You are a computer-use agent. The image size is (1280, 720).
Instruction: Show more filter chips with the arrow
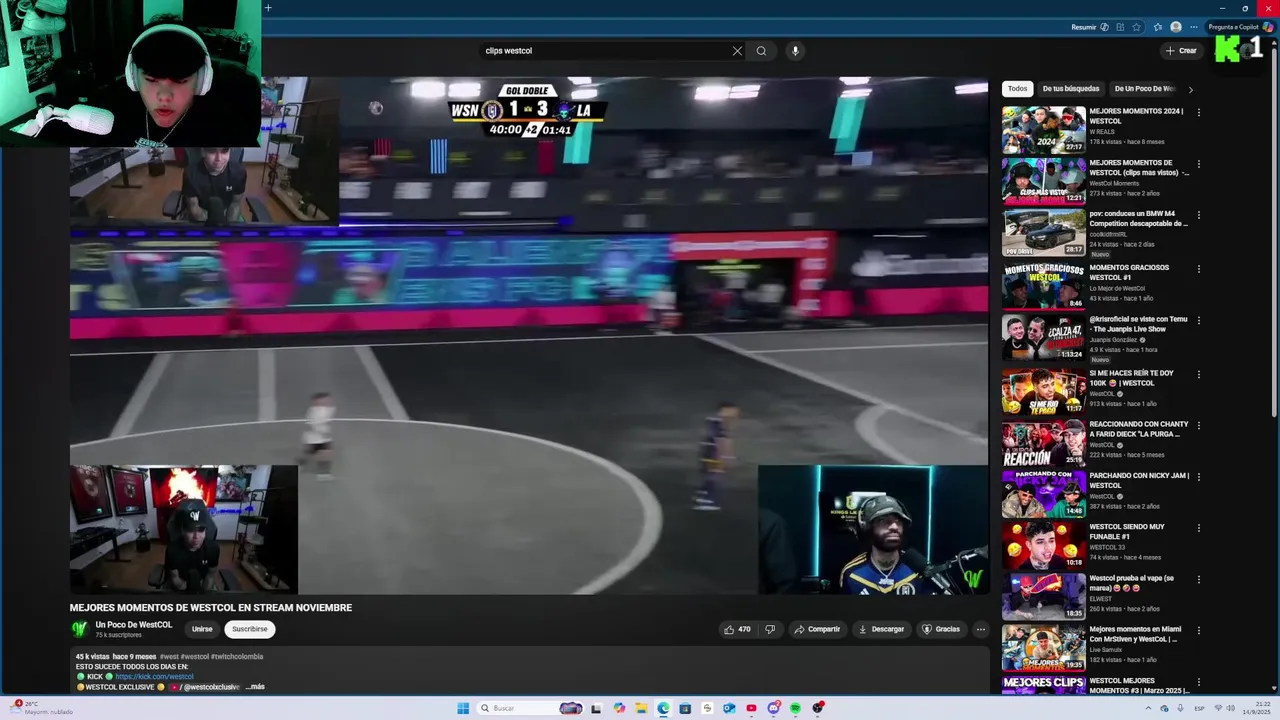click(x=1190, y=89)
